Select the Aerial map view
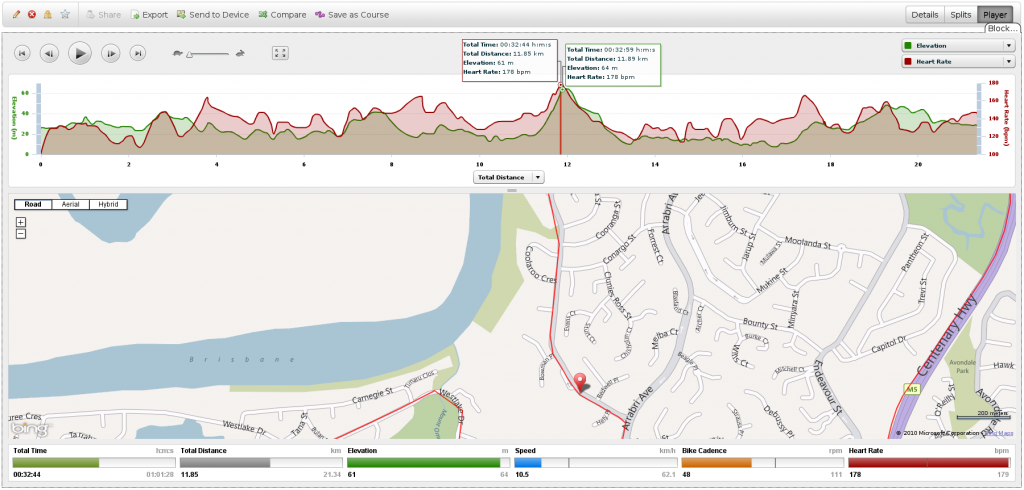 coord(71,204)
